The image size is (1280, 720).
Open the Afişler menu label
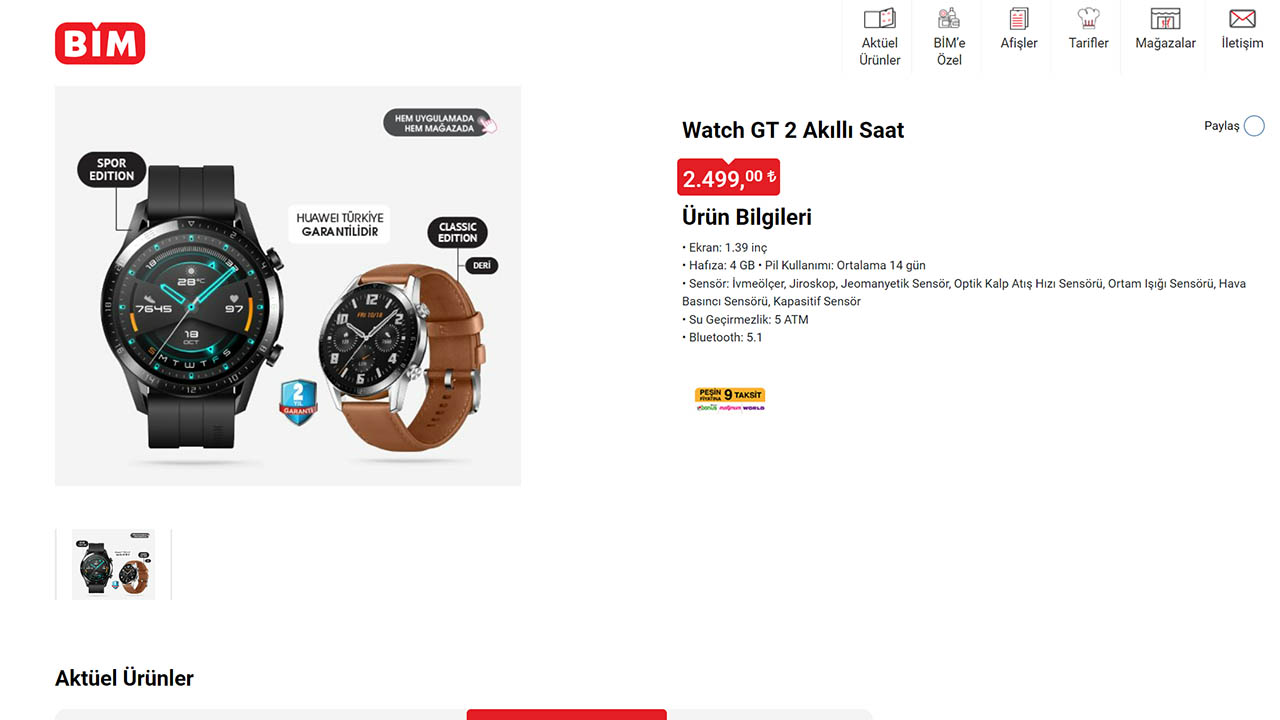[x=1019, y=43]
